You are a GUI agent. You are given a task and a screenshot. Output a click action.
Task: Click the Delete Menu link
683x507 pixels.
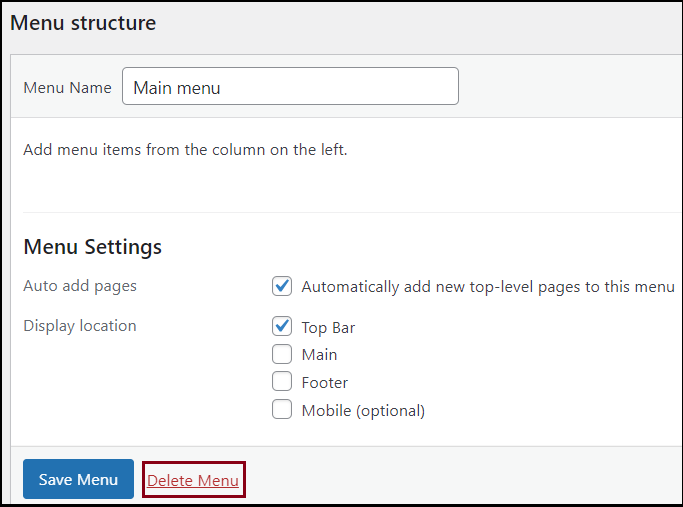(x=193, y=480)
